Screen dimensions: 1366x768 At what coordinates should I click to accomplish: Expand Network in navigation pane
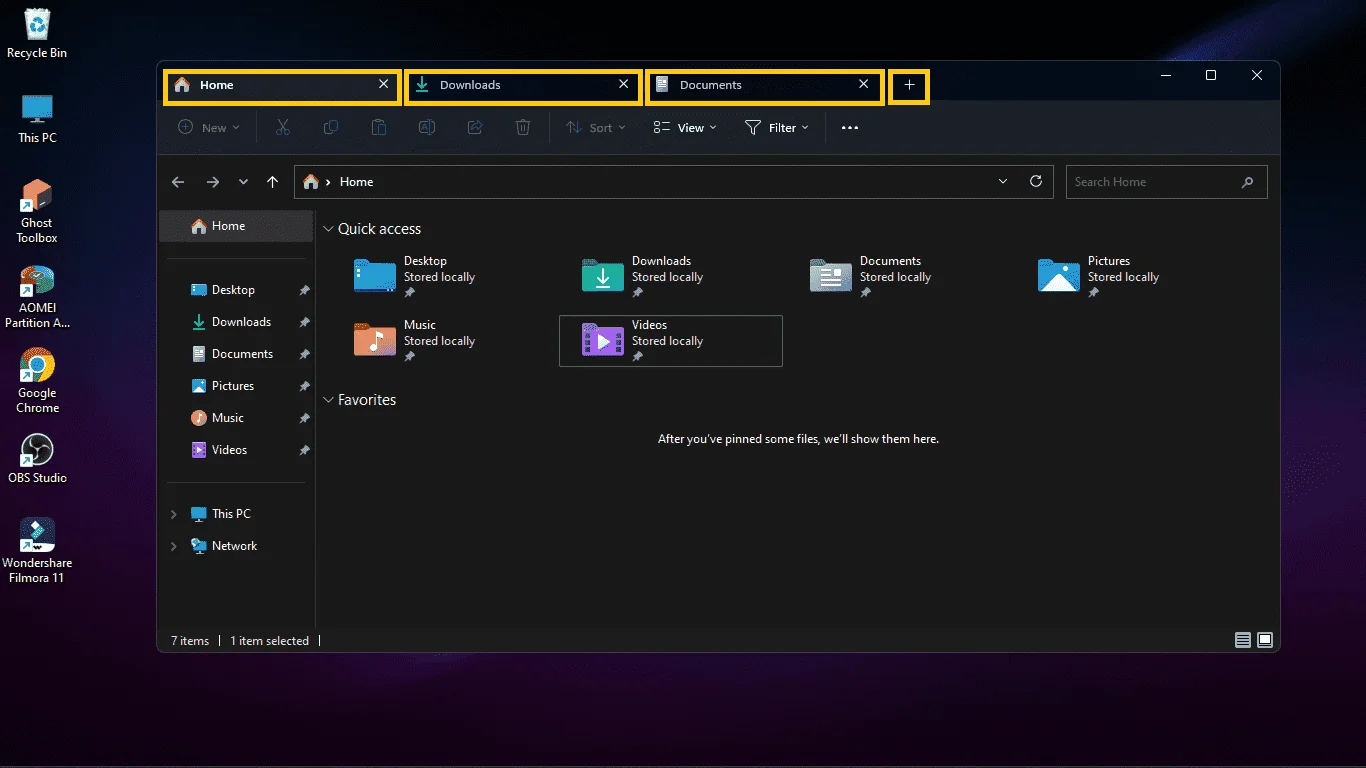174,546
